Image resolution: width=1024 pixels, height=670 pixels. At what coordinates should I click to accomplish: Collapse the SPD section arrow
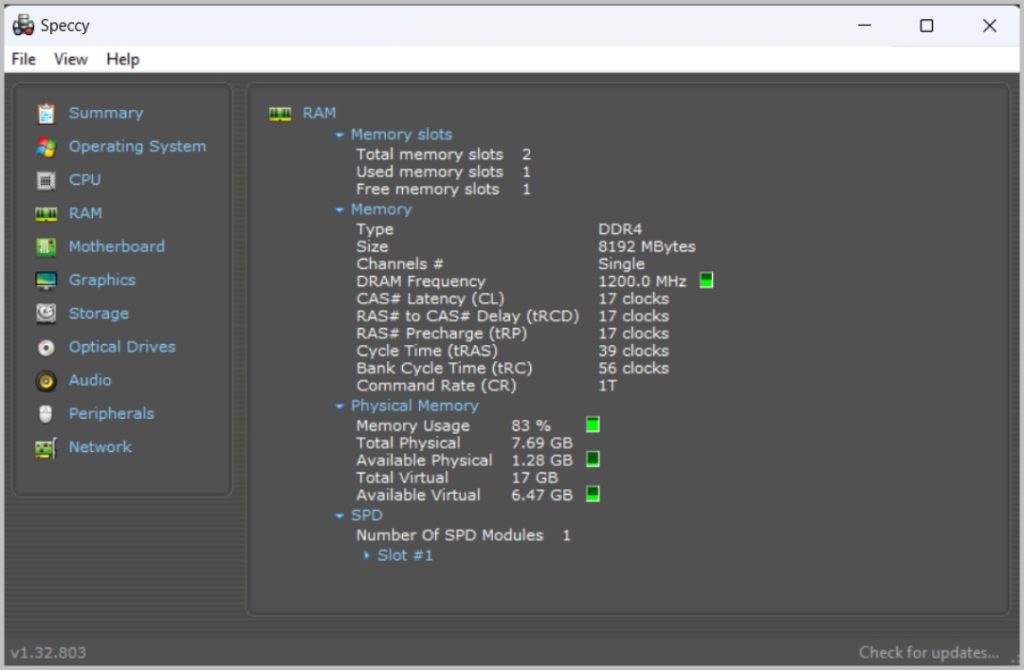coord(340,516)
